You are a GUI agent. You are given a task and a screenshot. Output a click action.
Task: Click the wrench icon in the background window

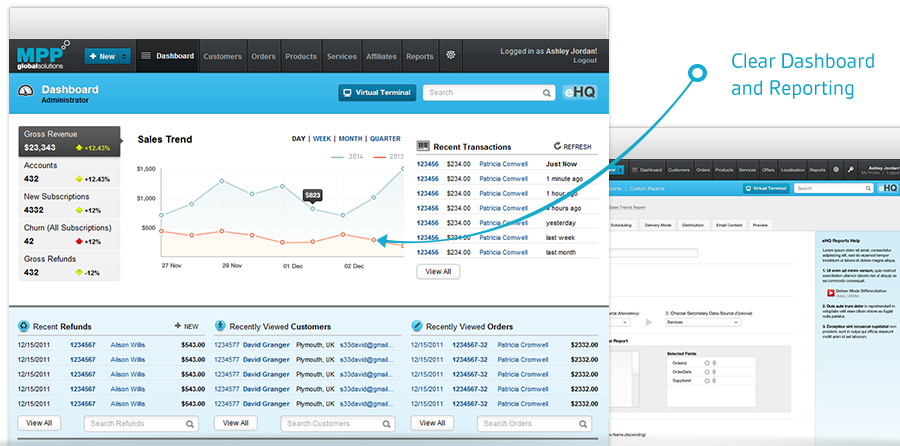850,170
